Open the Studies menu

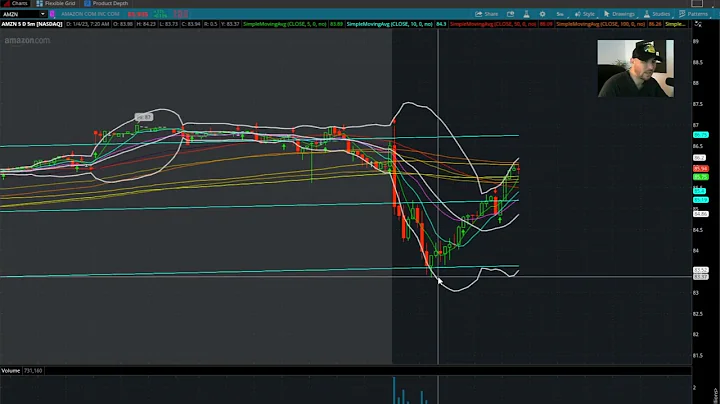tap(657, 14)
